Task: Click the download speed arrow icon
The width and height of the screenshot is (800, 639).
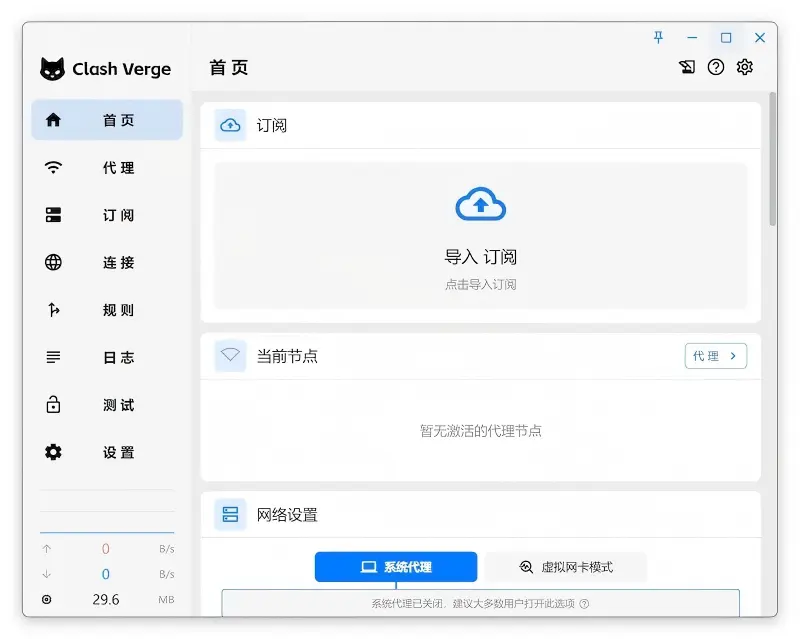Action: coord(46,574)
